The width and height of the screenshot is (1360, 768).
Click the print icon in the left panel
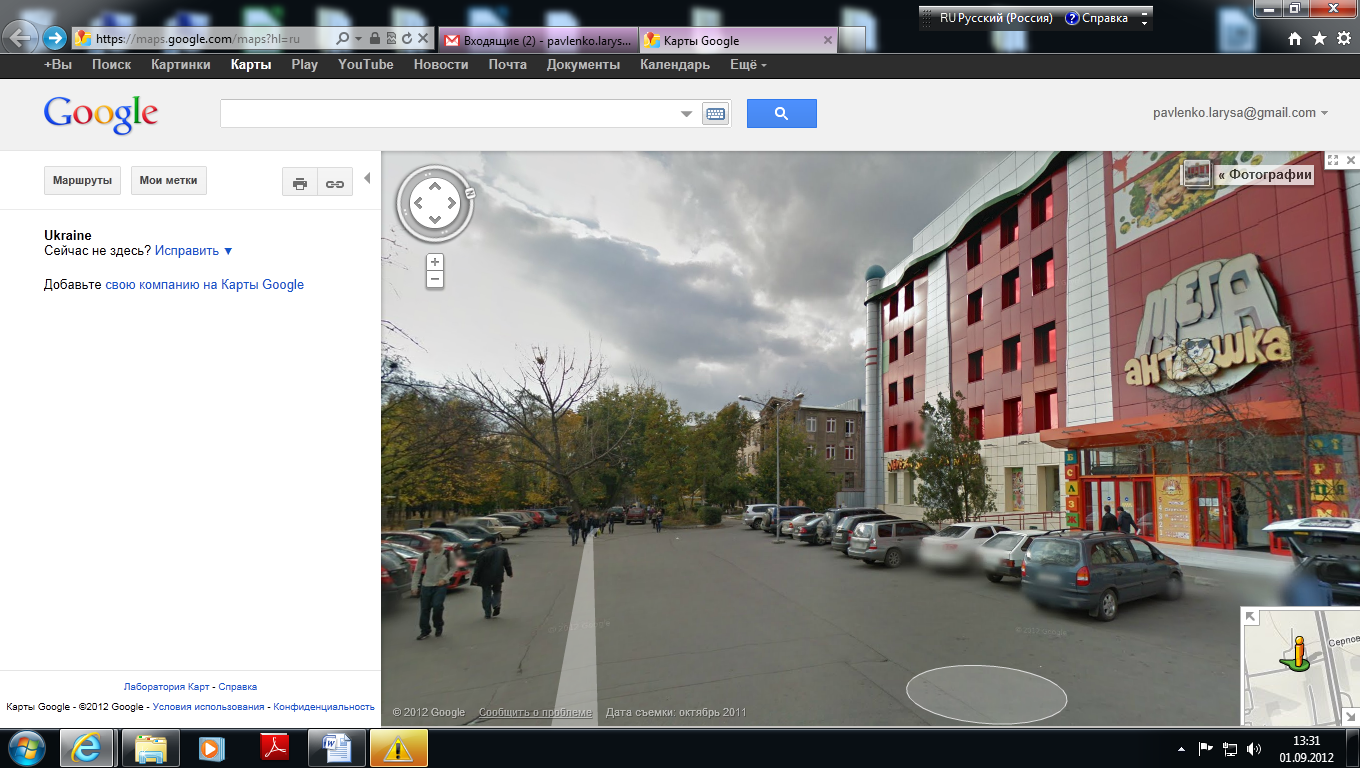pos(299,182)
